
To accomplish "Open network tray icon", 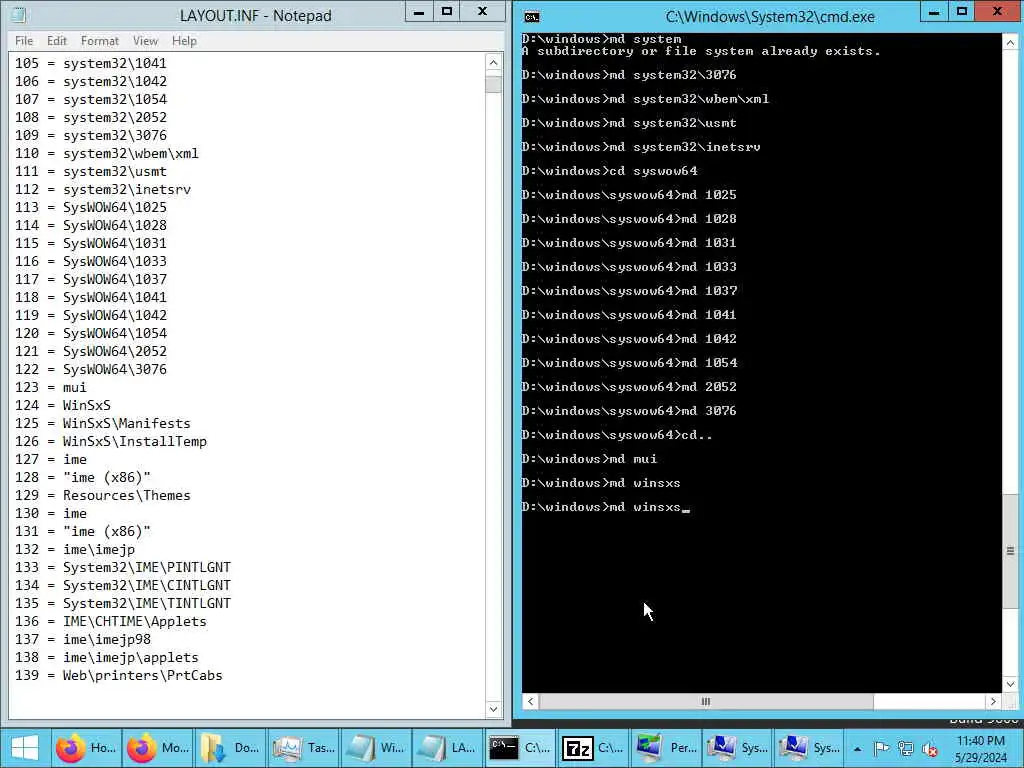I will click(905, 749).
